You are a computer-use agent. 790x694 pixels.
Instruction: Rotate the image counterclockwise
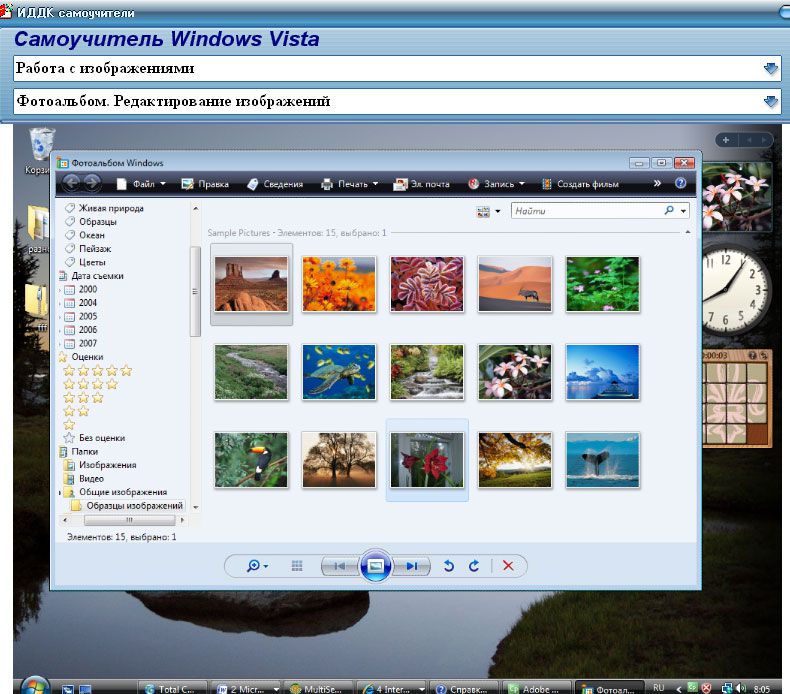[449, 566]
